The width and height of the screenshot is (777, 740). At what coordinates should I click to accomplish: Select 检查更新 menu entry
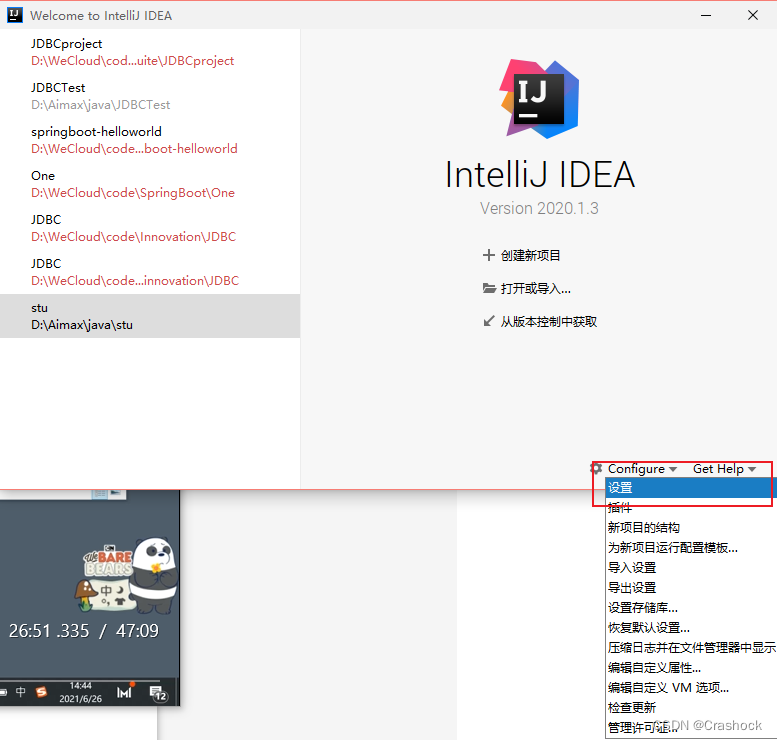689,707
